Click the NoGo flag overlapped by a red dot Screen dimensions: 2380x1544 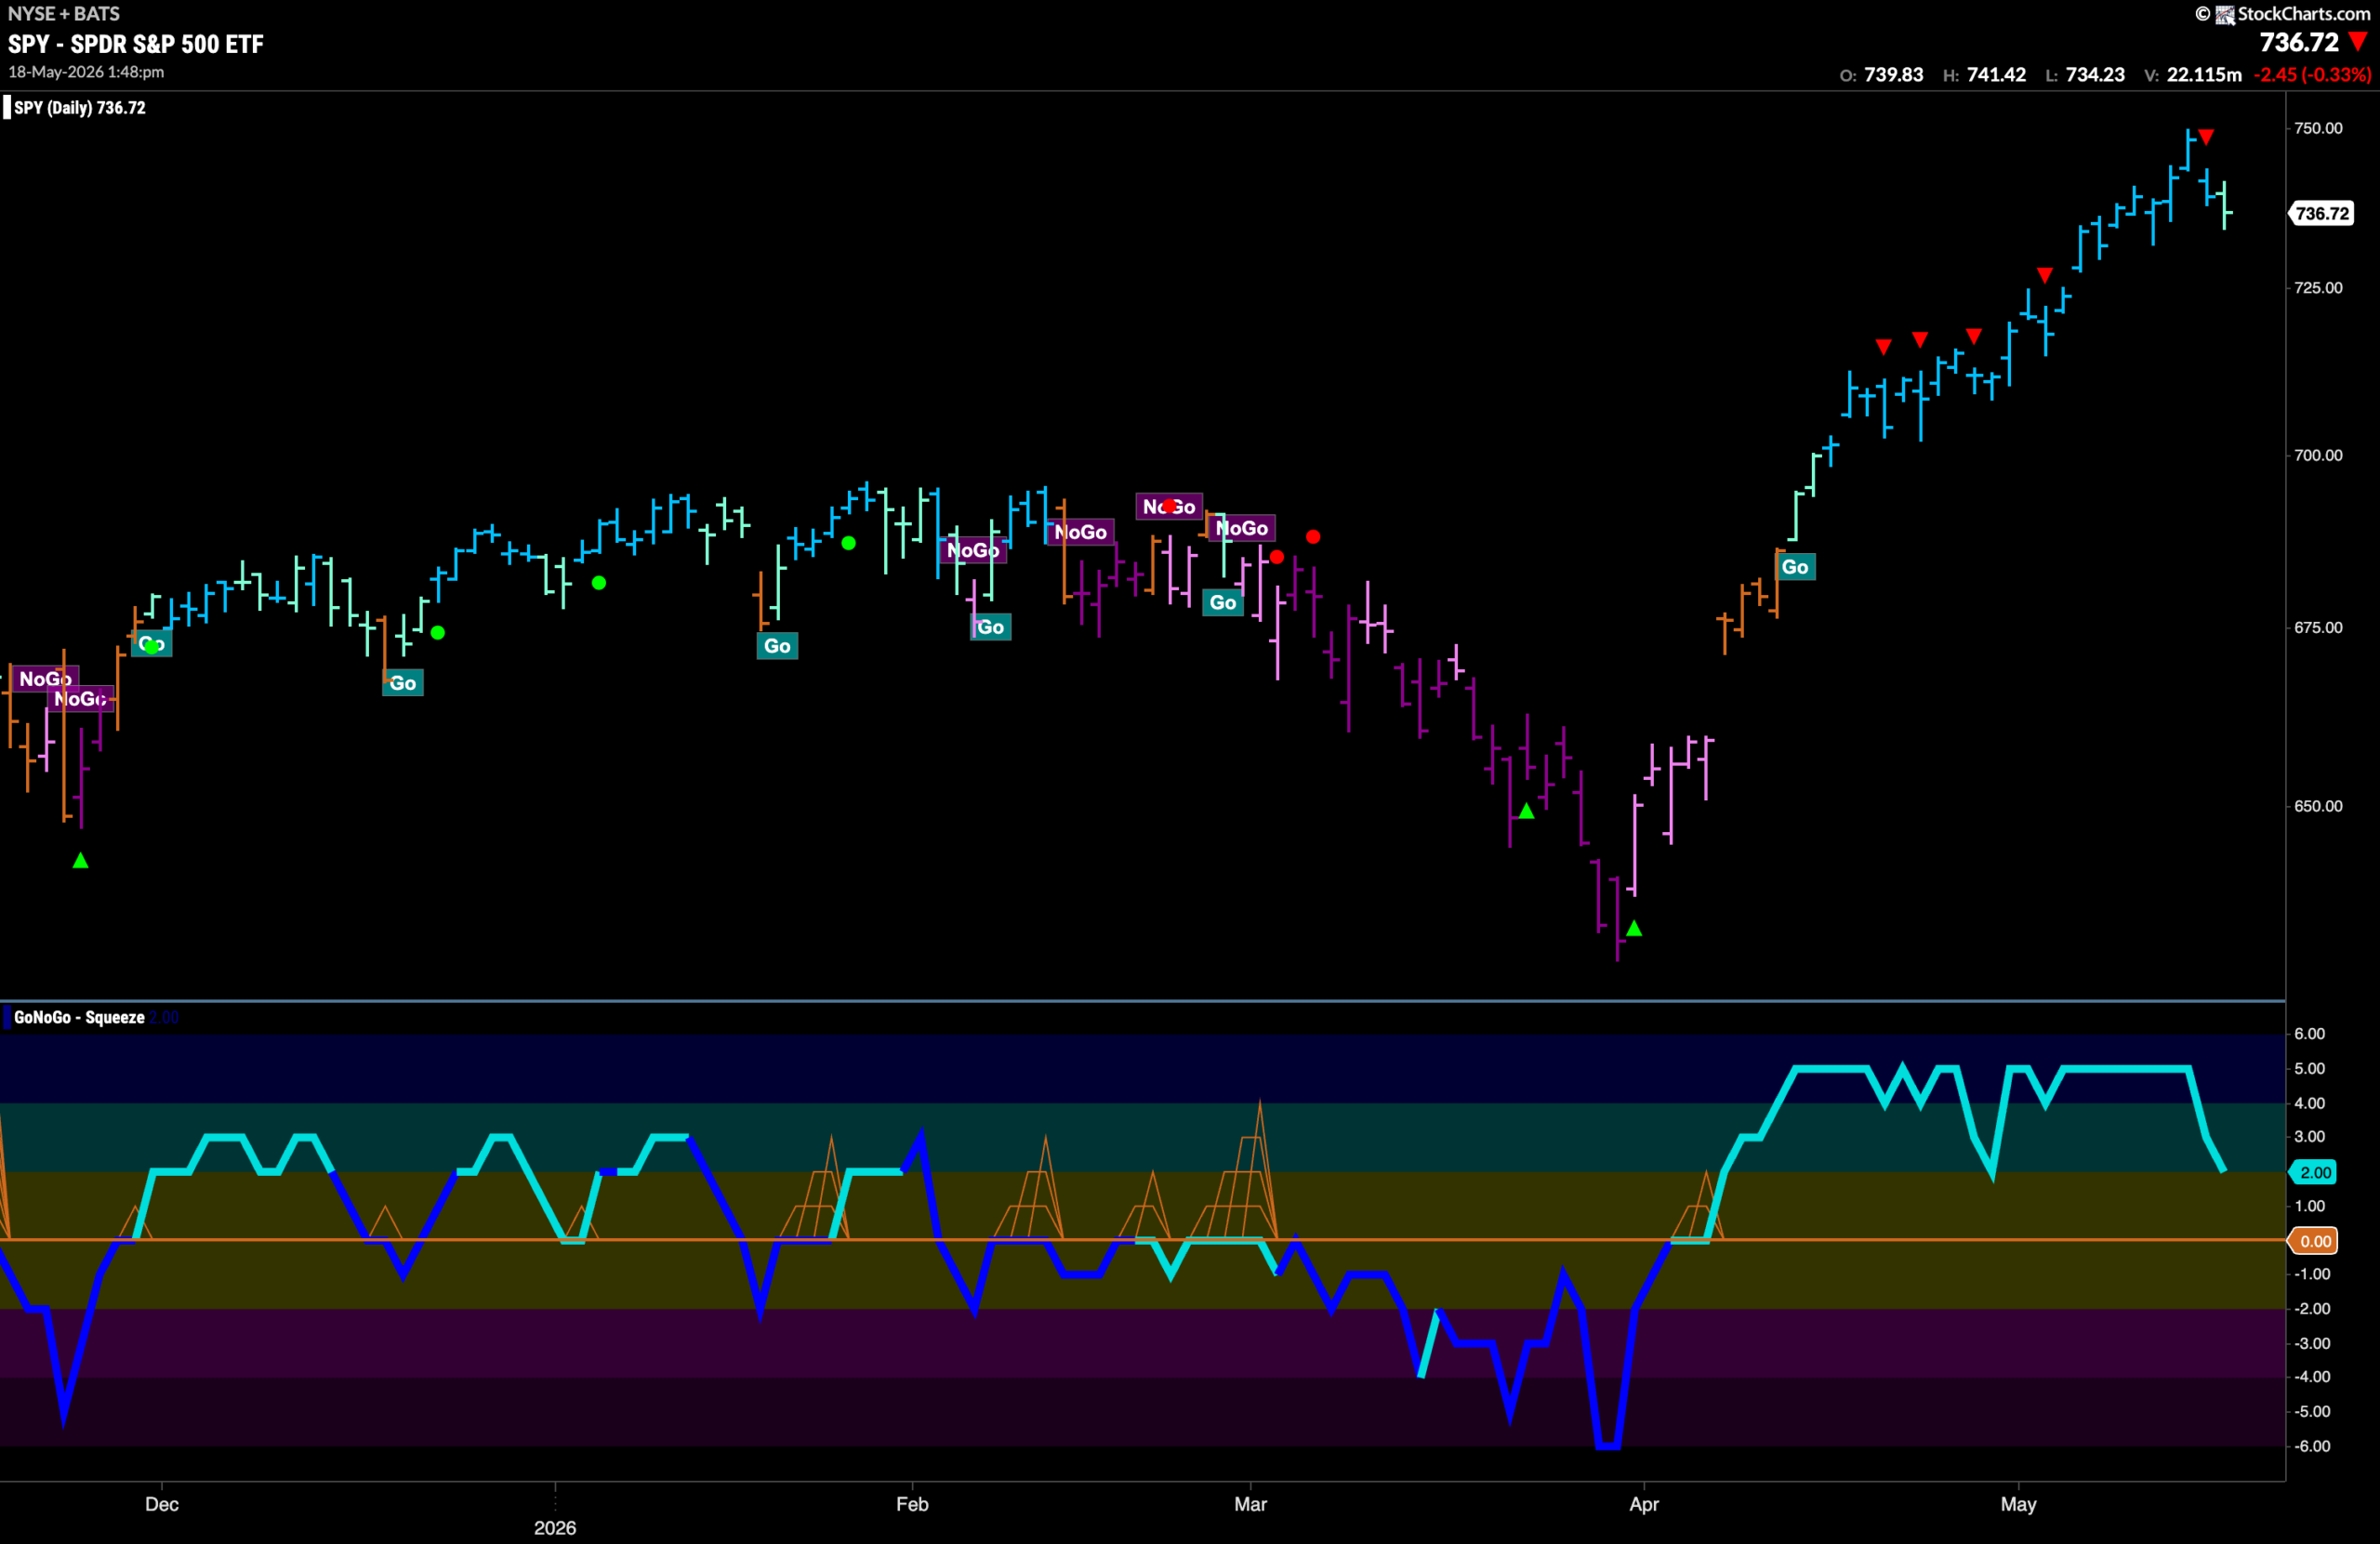point(1169,507)
